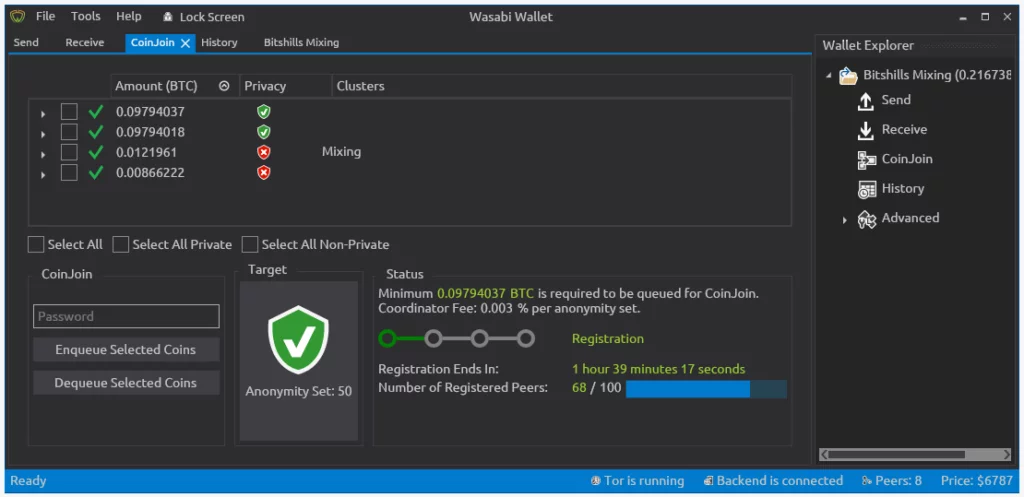The height and width of the screenshot is (497, 1024).
Task: Click green privacy shield for 0.09794037 coin
Action: pos(263,112)
